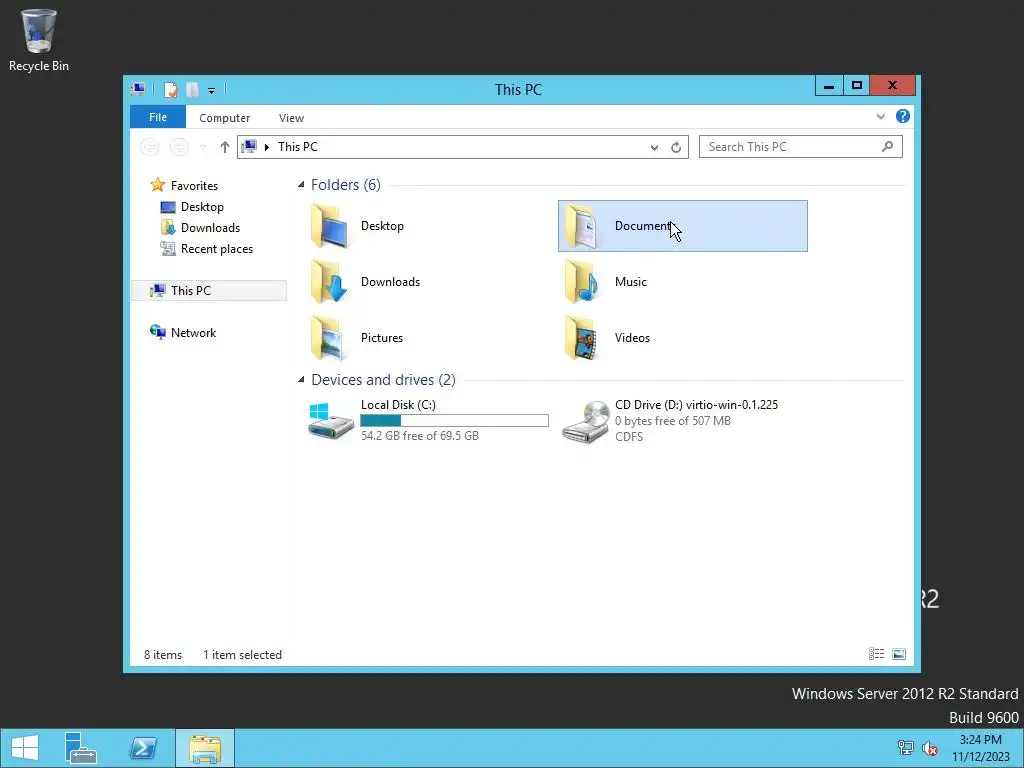Viewport: 1024px width, 768px height.
Task: Select the Videos folder icon
Action: [x=581, y=338]
